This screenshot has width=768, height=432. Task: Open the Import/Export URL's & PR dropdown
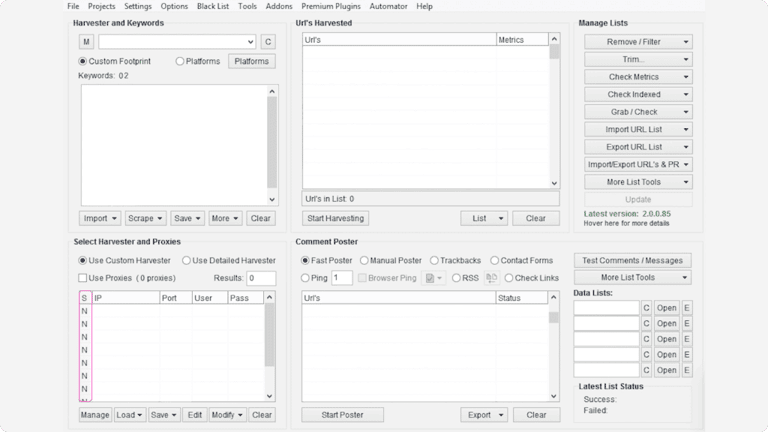(638, 165)
